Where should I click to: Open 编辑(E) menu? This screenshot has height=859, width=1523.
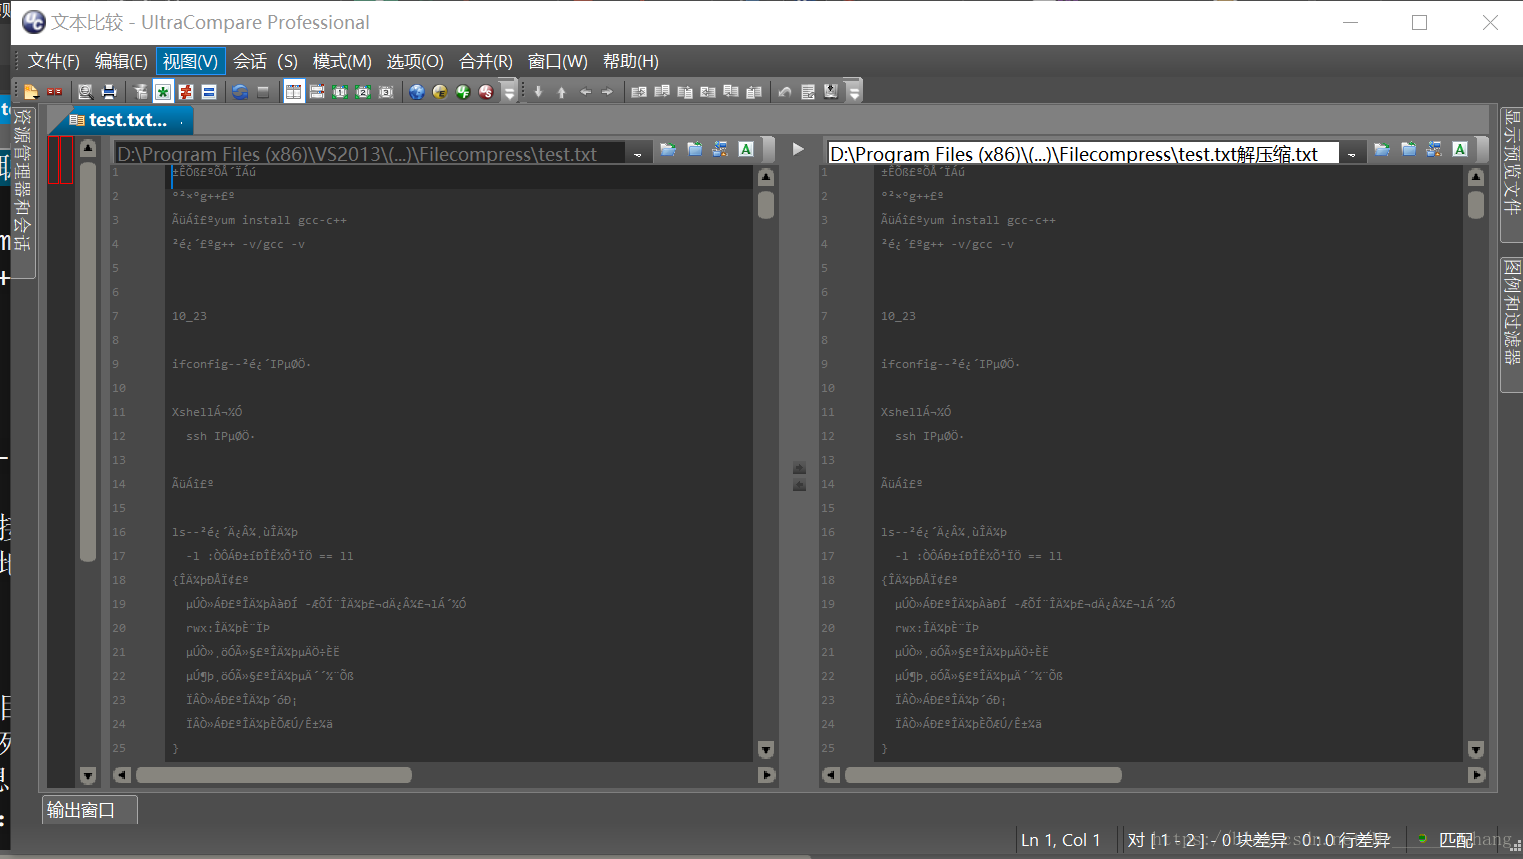(x=121, y=62)
